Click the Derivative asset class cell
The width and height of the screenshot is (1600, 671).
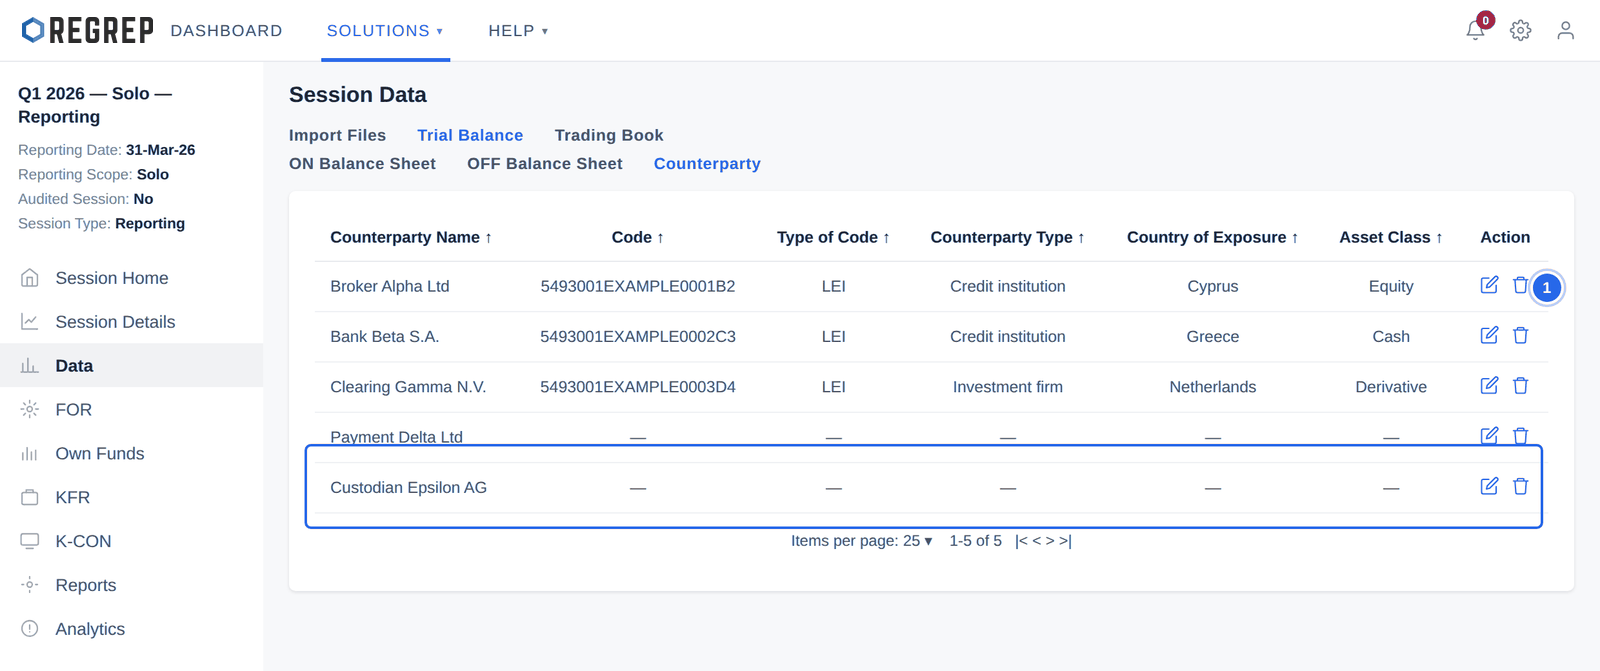pos(1391,387)
